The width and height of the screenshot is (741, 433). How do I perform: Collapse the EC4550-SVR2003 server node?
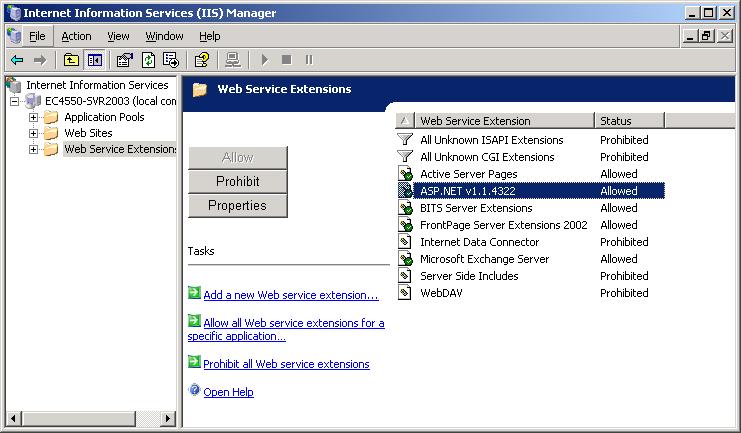(x=15, y=101)
